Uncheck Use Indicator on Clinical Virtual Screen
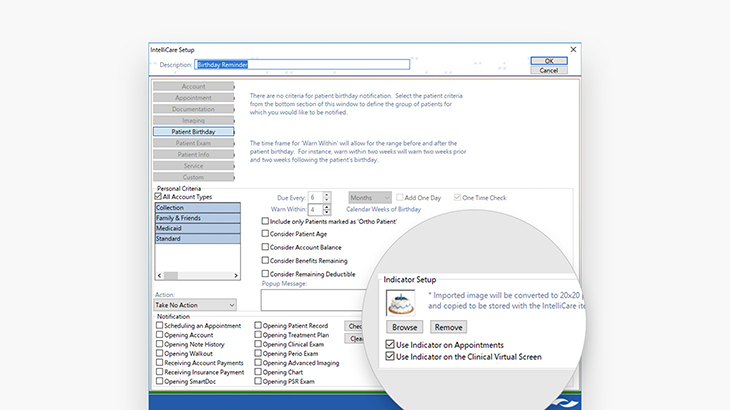Screen dimensions: 730x410 pos(390,356)
